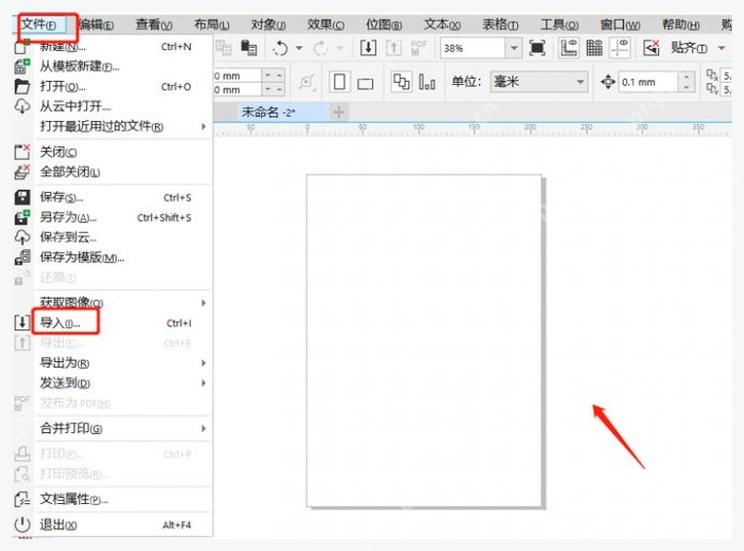Toggle the snap-off icon beside 贴齐
This screenshot has width=744, height=551.
pyautogui.click(x=651, y=47)
